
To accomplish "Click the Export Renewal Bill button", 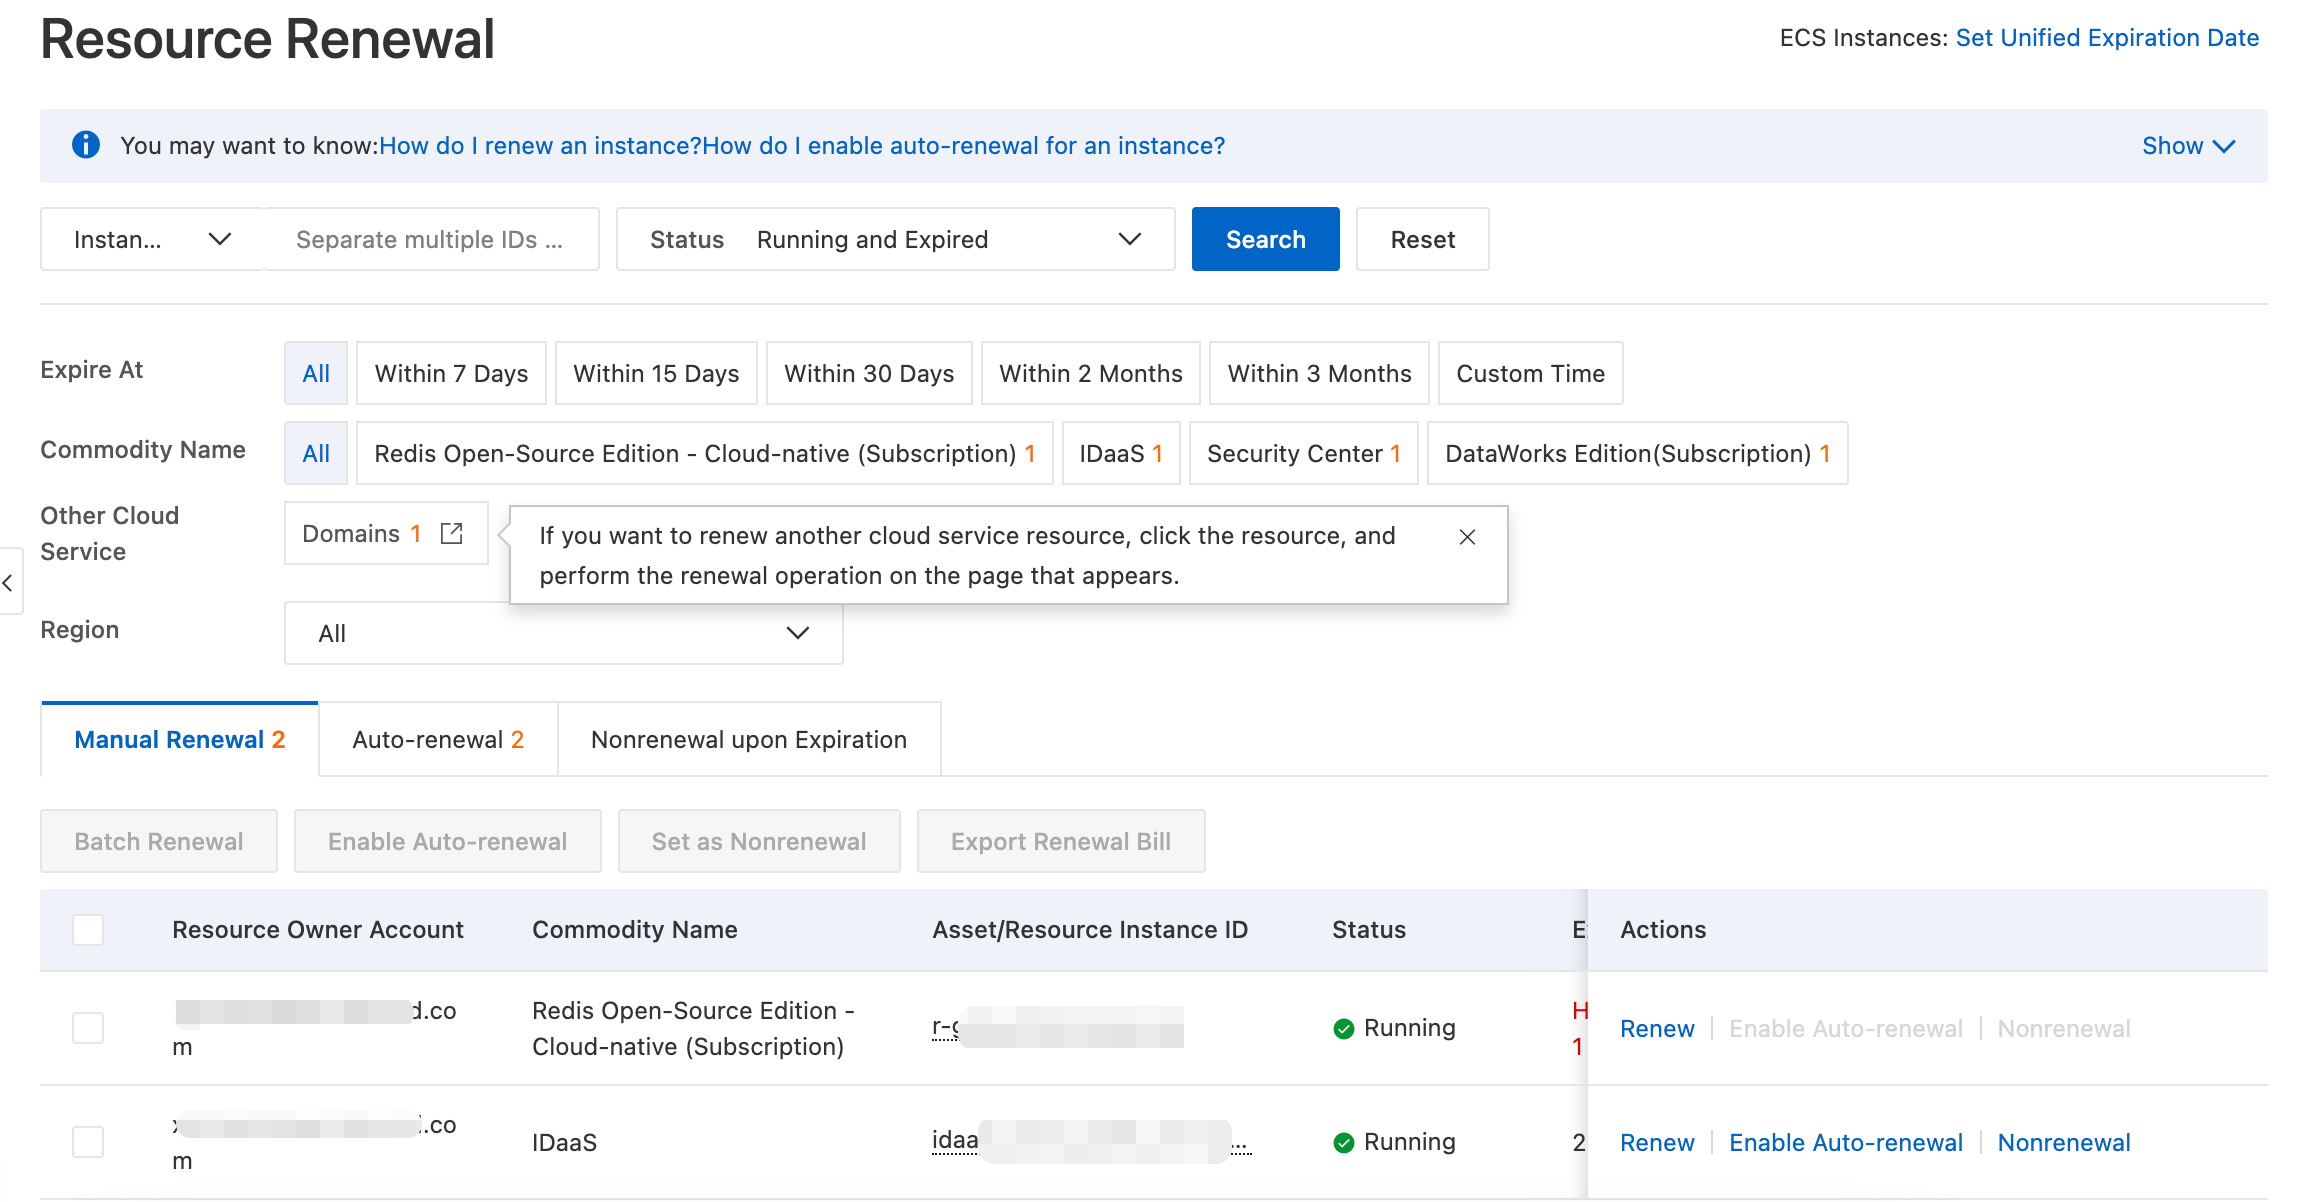I will [x=1061, y=841].
